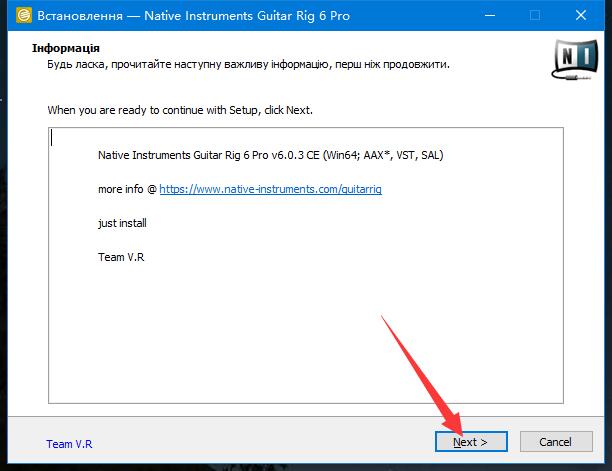This screenshot has height=471, width=612.
Task: Click the Native Instruments NI logo
Action: [575, 59]
